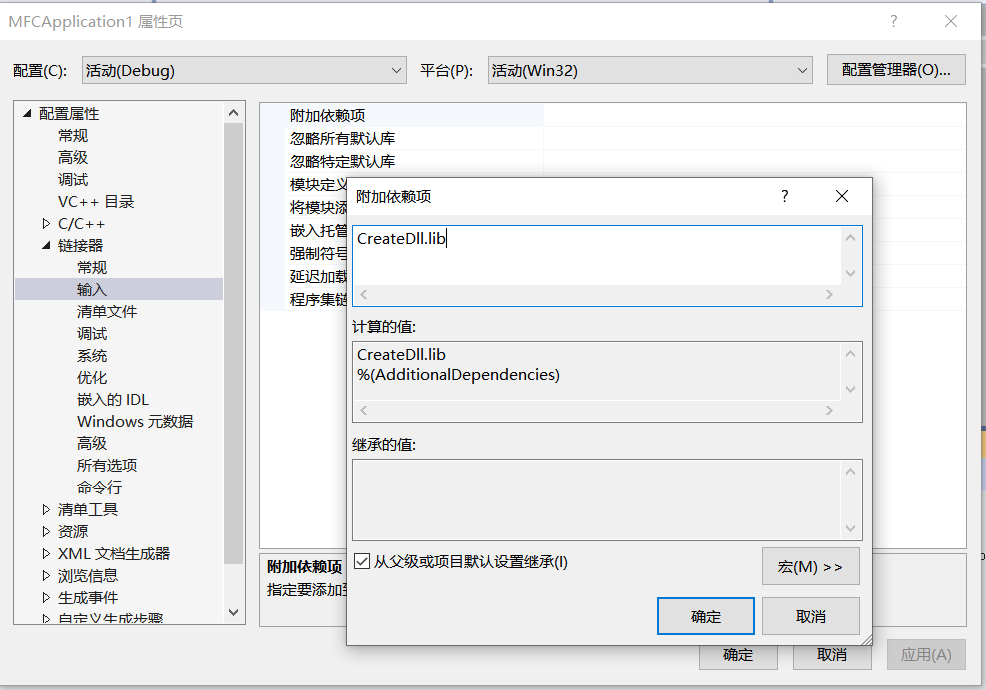
Task: Collapse the 链接器 tree node
Action: 46,245
